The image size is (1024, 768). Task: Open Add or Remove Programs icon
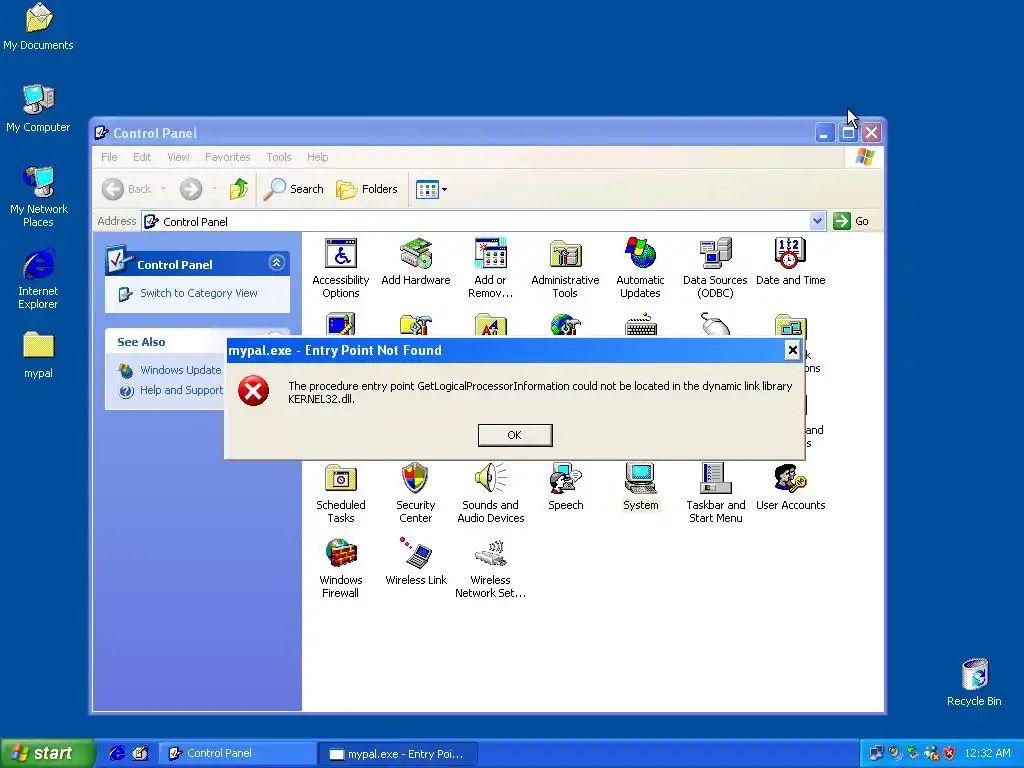click(x=490, y=267)
